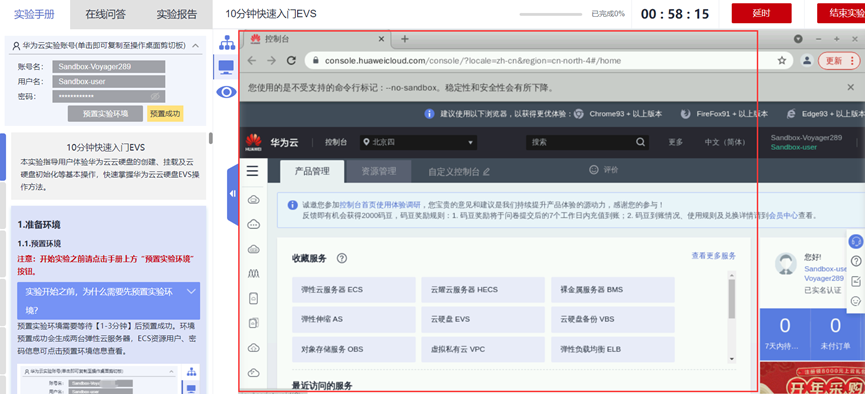Click the Huawei Cloud logo
This screenshot has height=394, width=865.
point(254,142)
